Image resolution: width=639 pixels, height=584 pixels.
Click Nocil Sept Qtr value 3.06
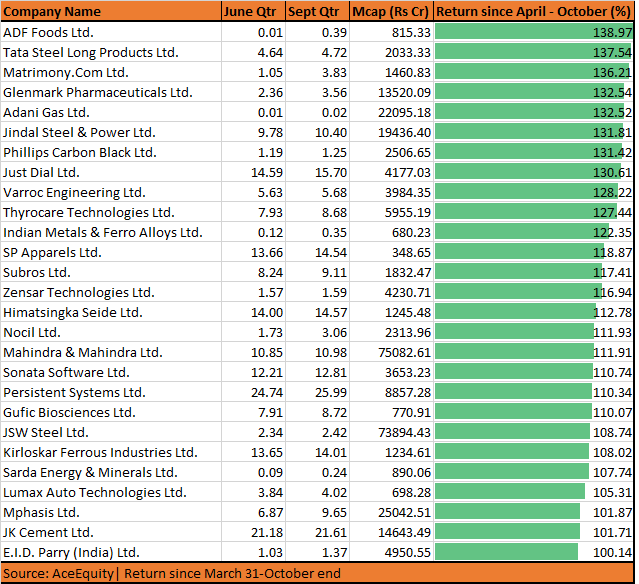coord(334,332)
